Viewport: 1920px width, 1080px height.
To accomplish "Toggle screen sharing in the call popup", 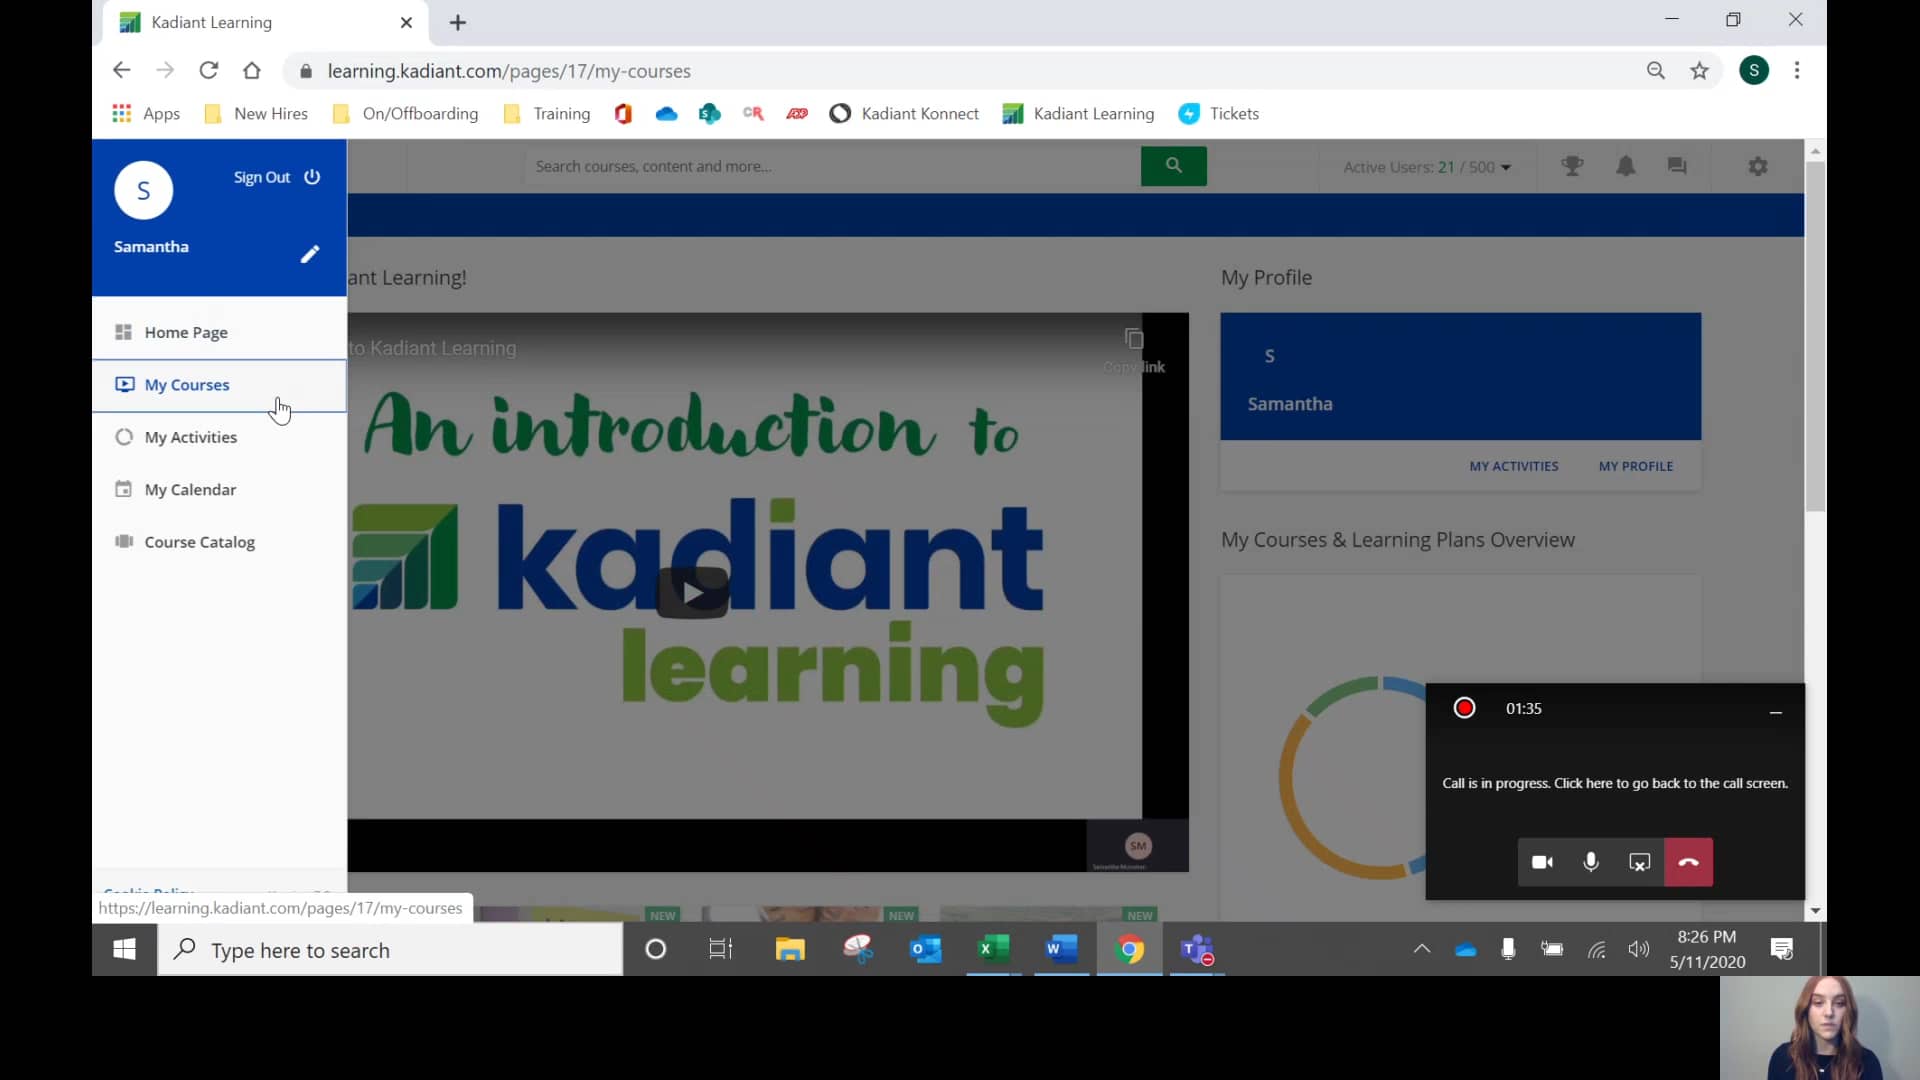I will pos(1639,862).
